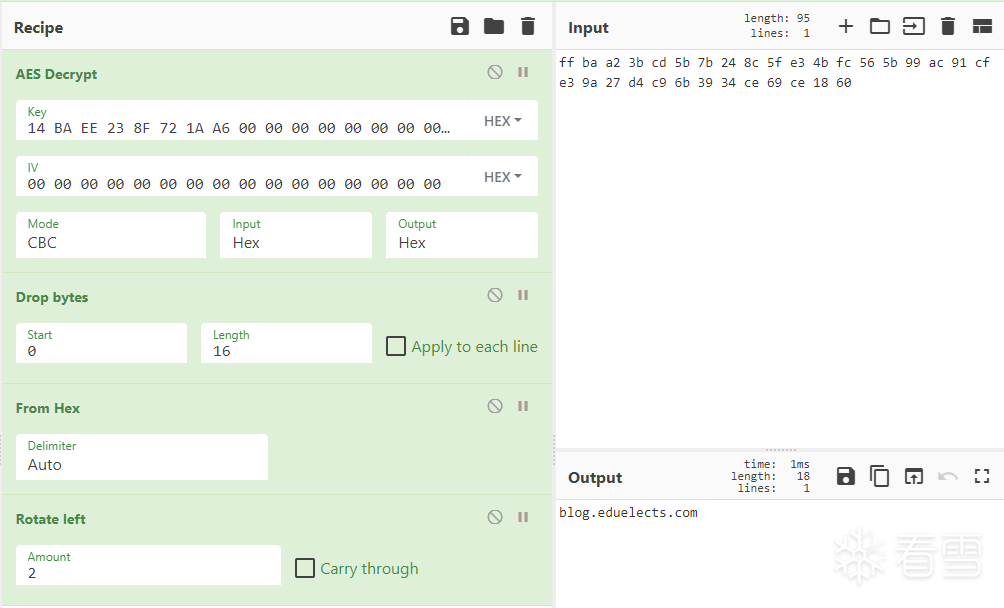The width and height of the screenshot is (1004, 608).
Task: Copy raw output to clipboard
Action: coord(880,477)
